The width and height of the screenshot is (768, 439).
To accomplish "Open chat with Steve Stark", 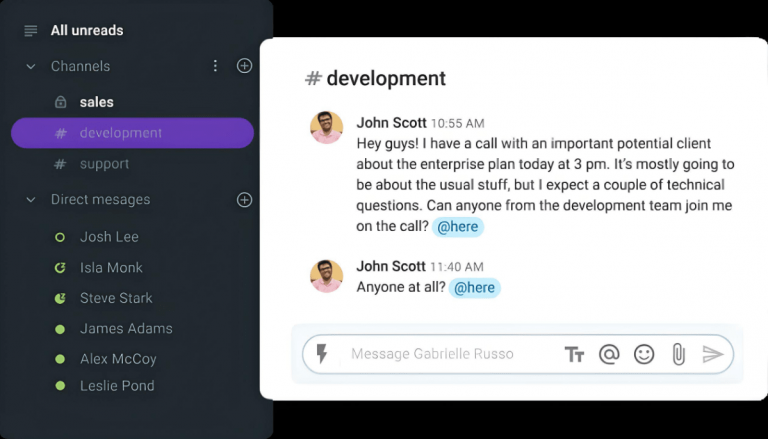I will coord(116,298).
